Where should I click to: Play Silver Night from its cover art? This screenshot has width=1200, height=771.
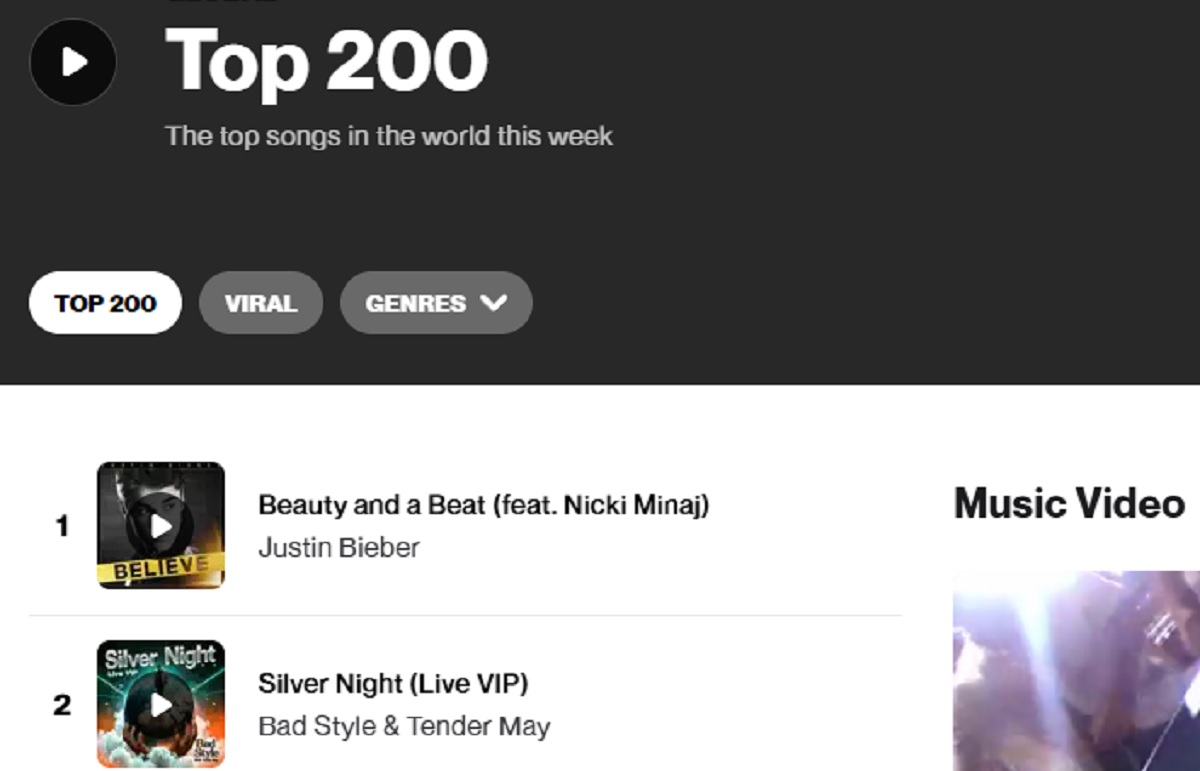(x=161, y=704)
